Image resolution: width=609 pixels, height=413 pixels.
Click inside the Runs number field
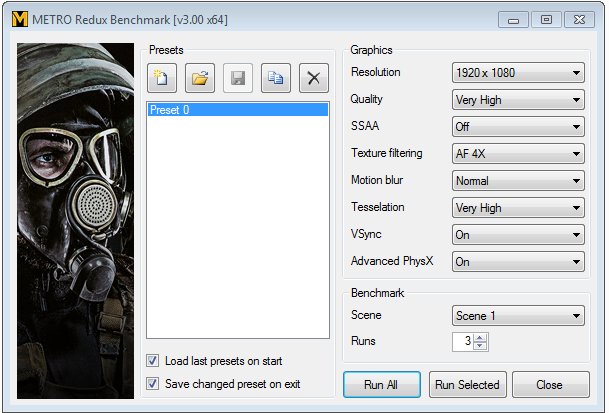tap(463, 342)
